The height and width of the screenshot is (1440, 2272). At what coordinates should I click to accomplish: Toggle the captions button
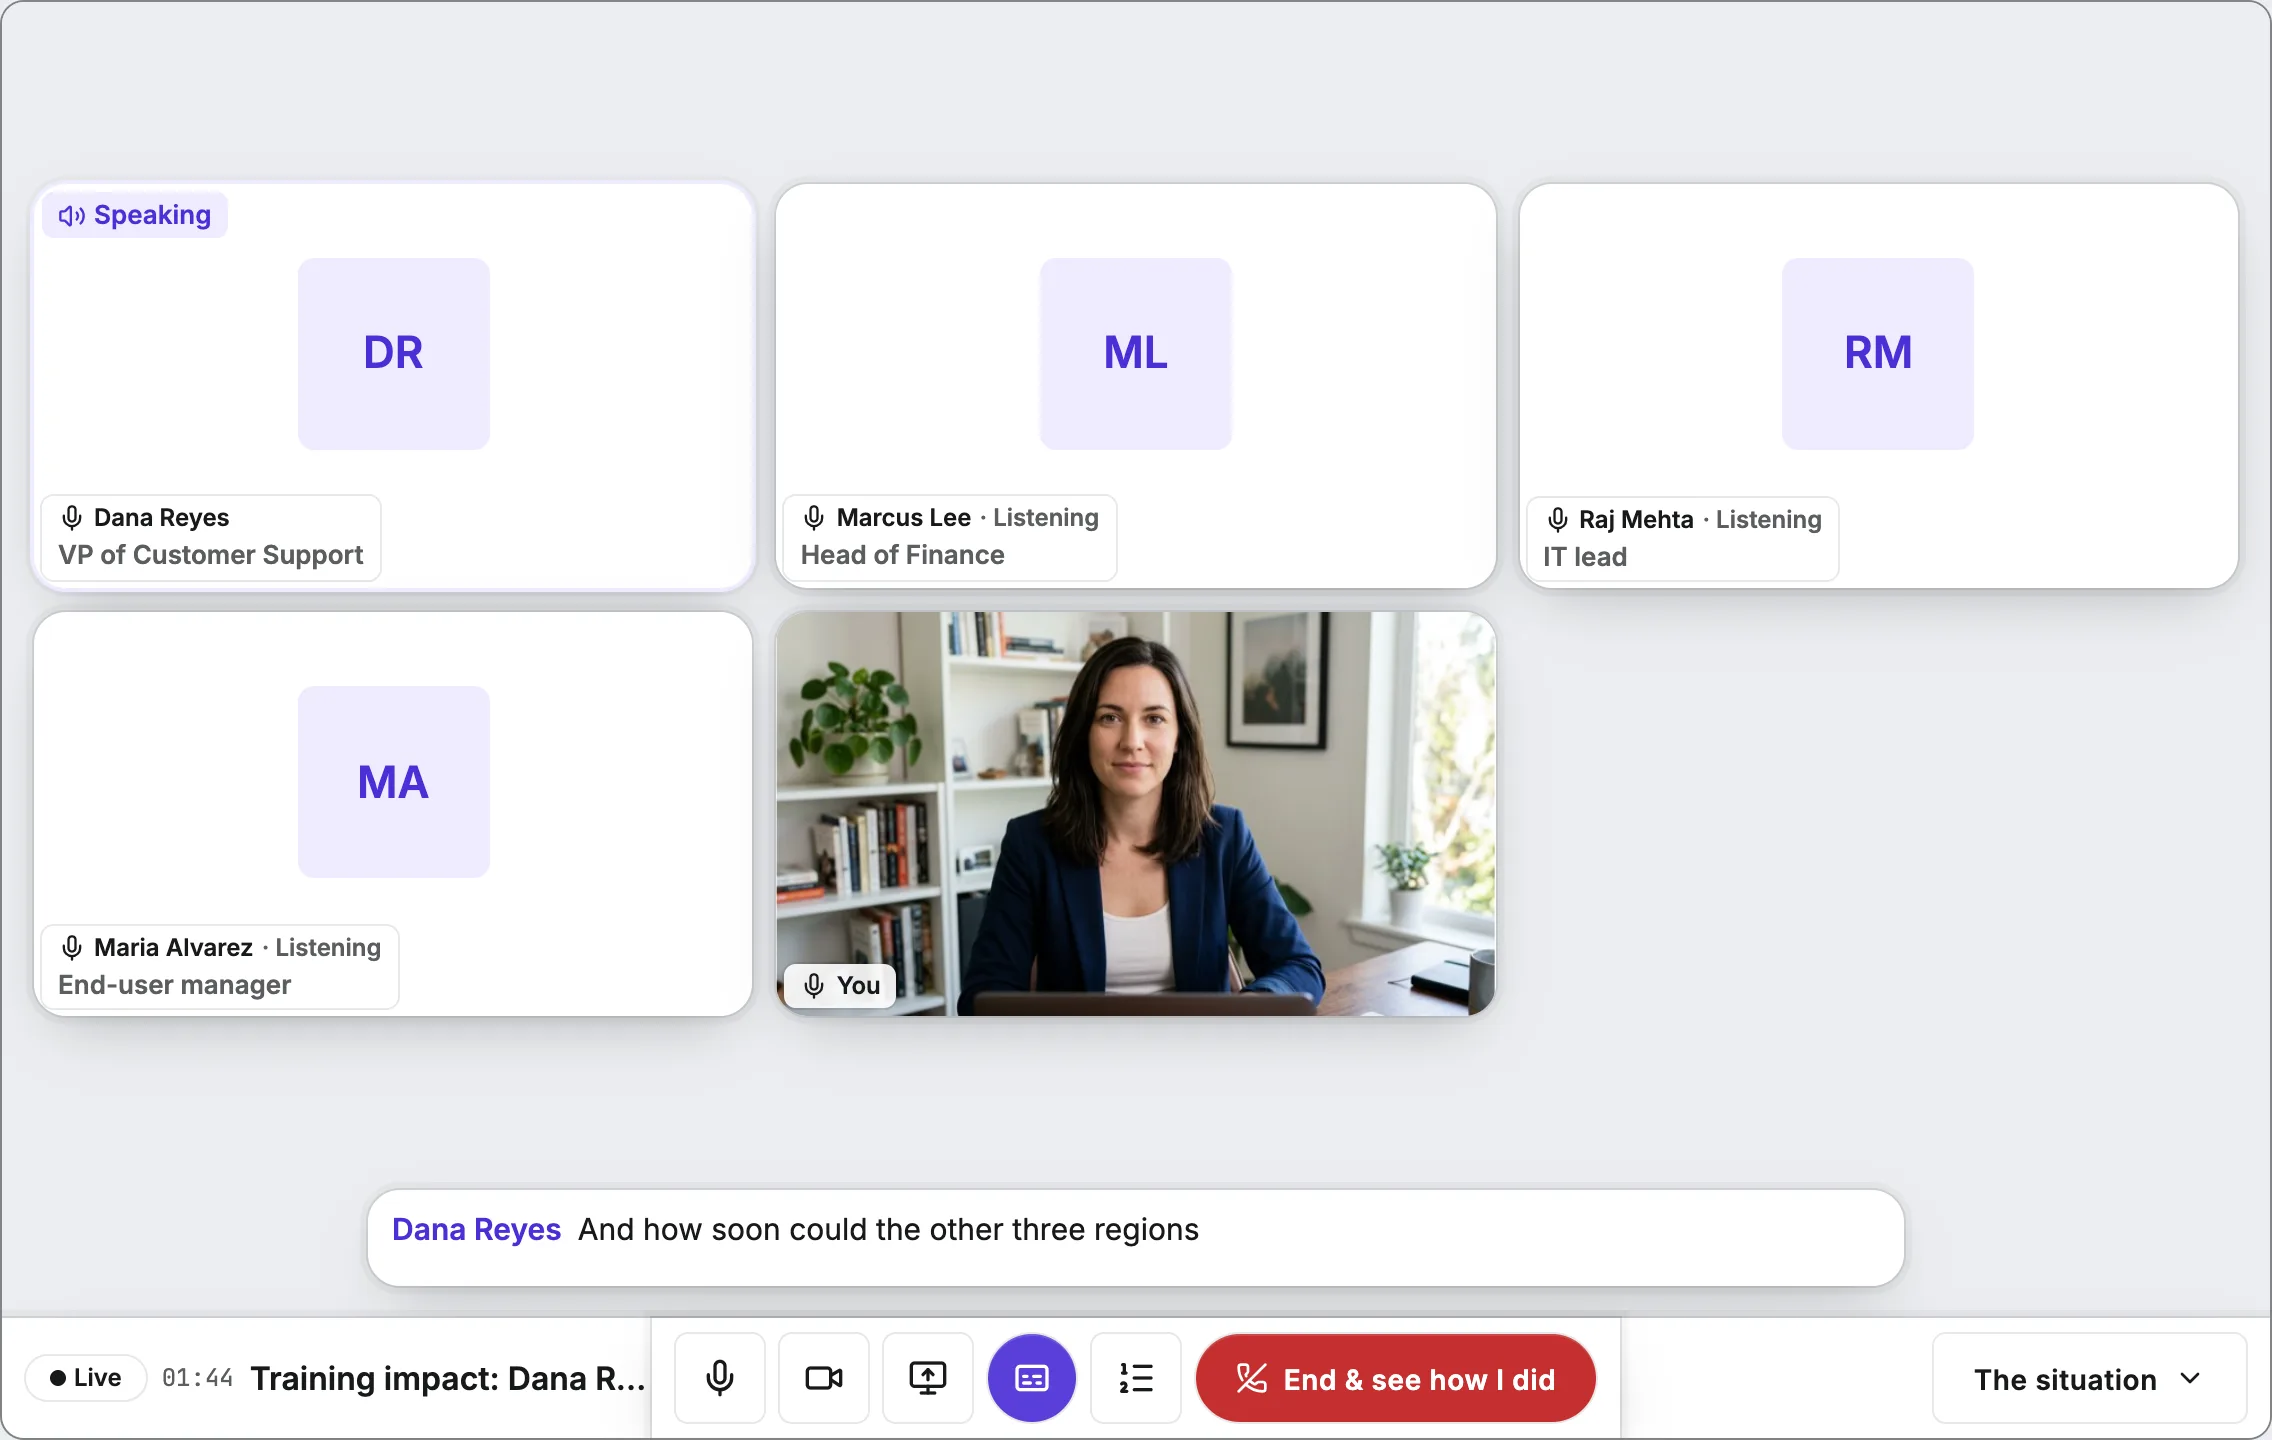[x=1032, y=1378]
